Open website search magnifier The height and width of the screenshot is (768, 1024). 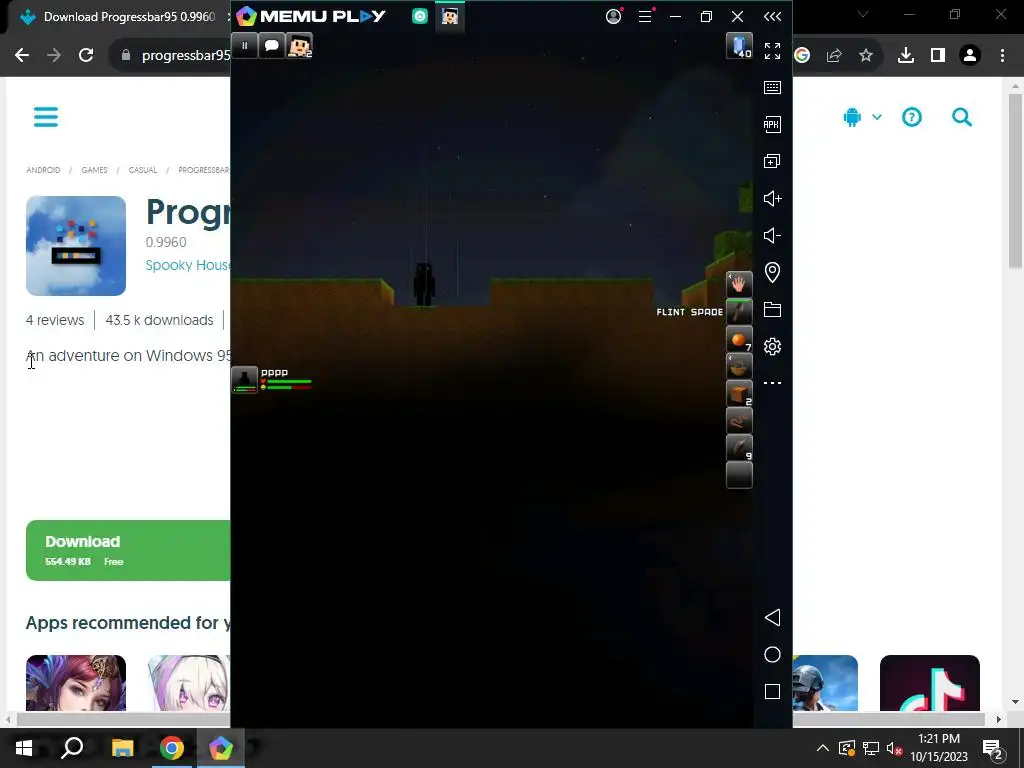(962, 118)
